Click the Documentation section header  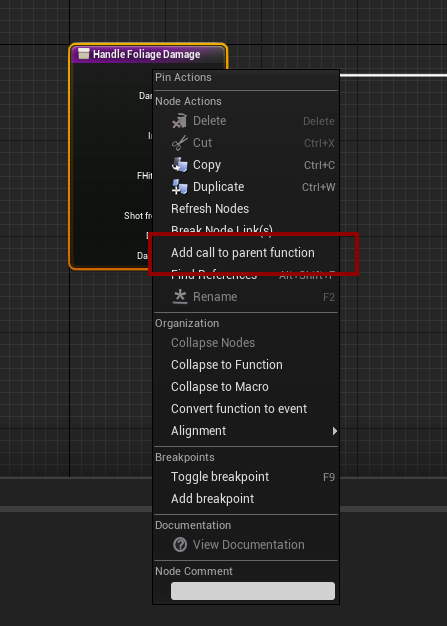[x=193, y=525]
